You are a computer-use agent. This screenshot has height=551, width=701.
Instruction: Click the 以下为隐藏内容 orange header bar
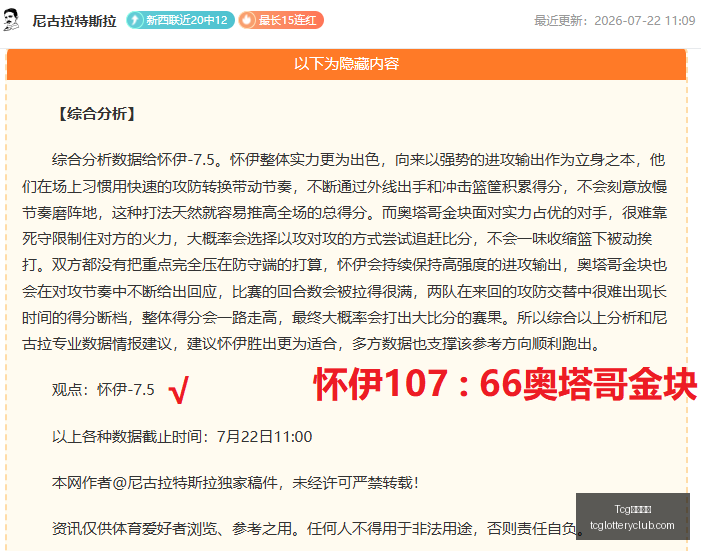346,64
